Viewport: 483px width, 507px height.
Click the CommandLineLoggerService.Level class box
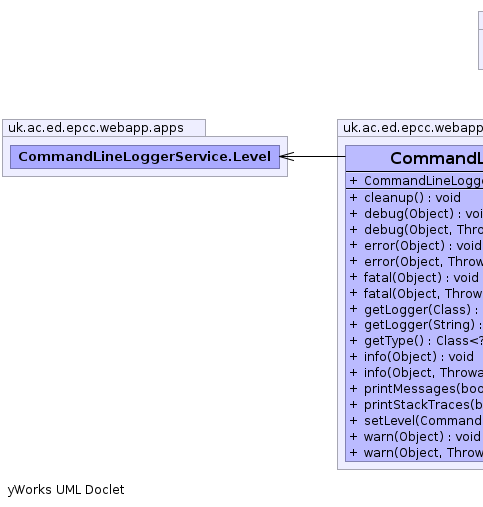145,157
